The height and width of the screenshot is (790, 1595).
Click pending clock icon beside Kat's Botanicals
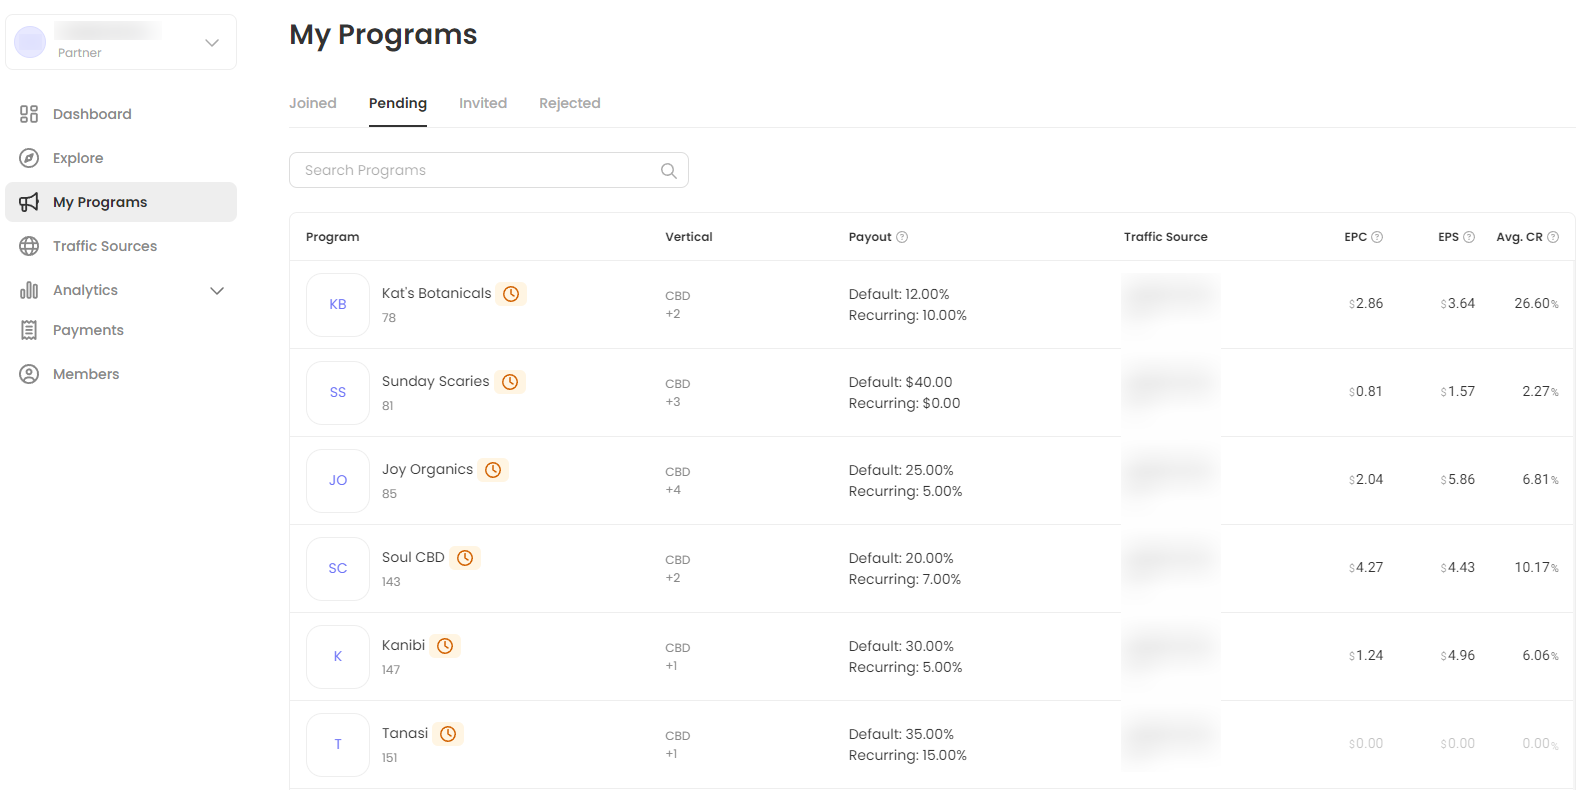(x=511, y=294)
